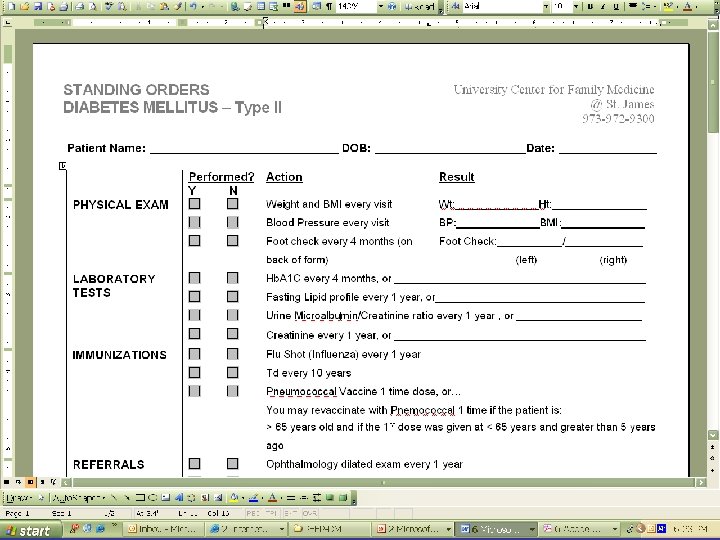Toggle OVR overtype mode in status bar
720x540 pixels.
tap(309, 513)
